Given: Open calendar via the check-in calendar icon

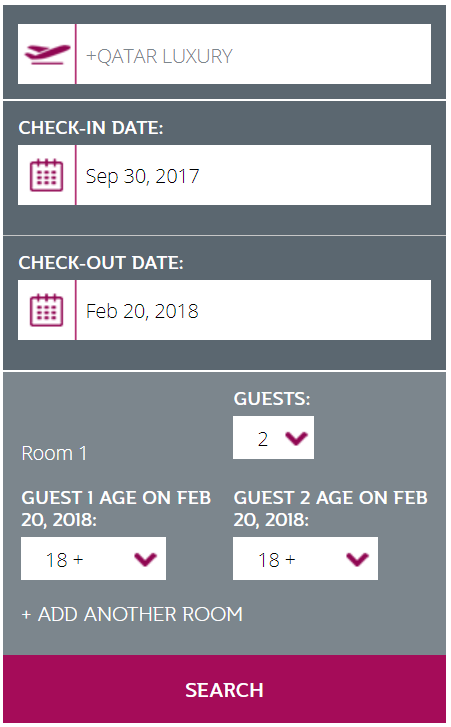Looking at the screenshot, I should pyautogui.click(x=46, y=175).
